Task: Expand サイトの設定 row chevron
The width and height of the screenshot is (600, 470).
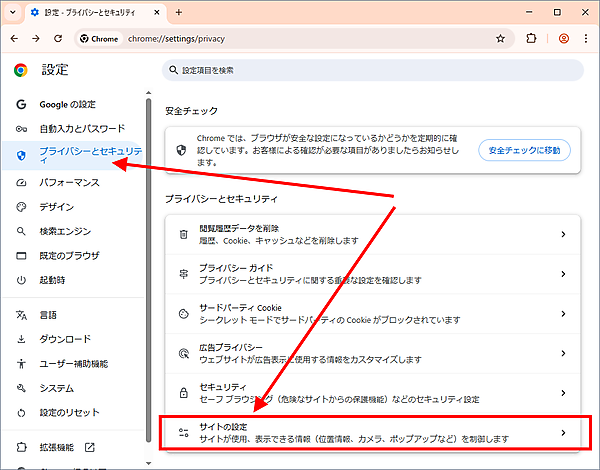Action: coord(563,433)
